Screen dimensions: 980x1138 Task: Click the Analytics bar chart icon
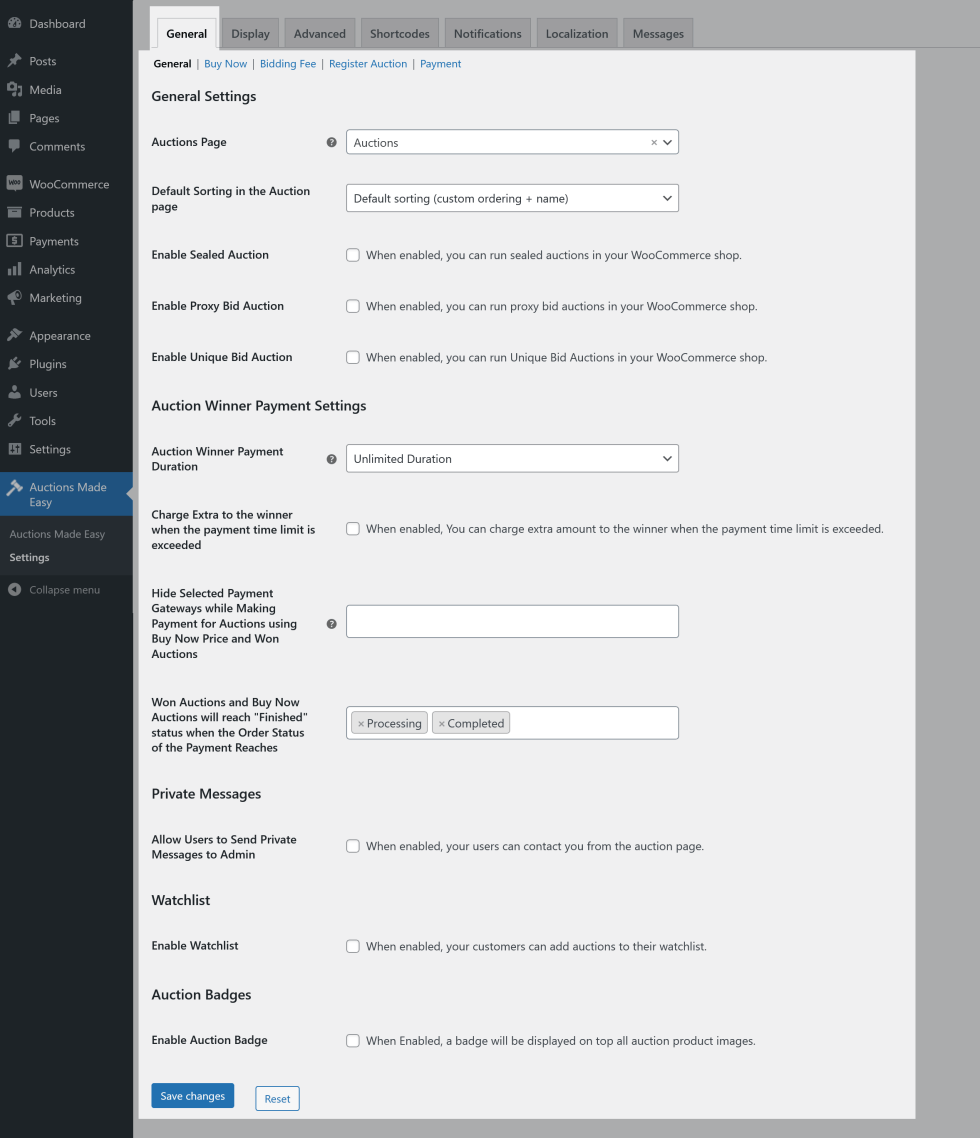(14, 270)
